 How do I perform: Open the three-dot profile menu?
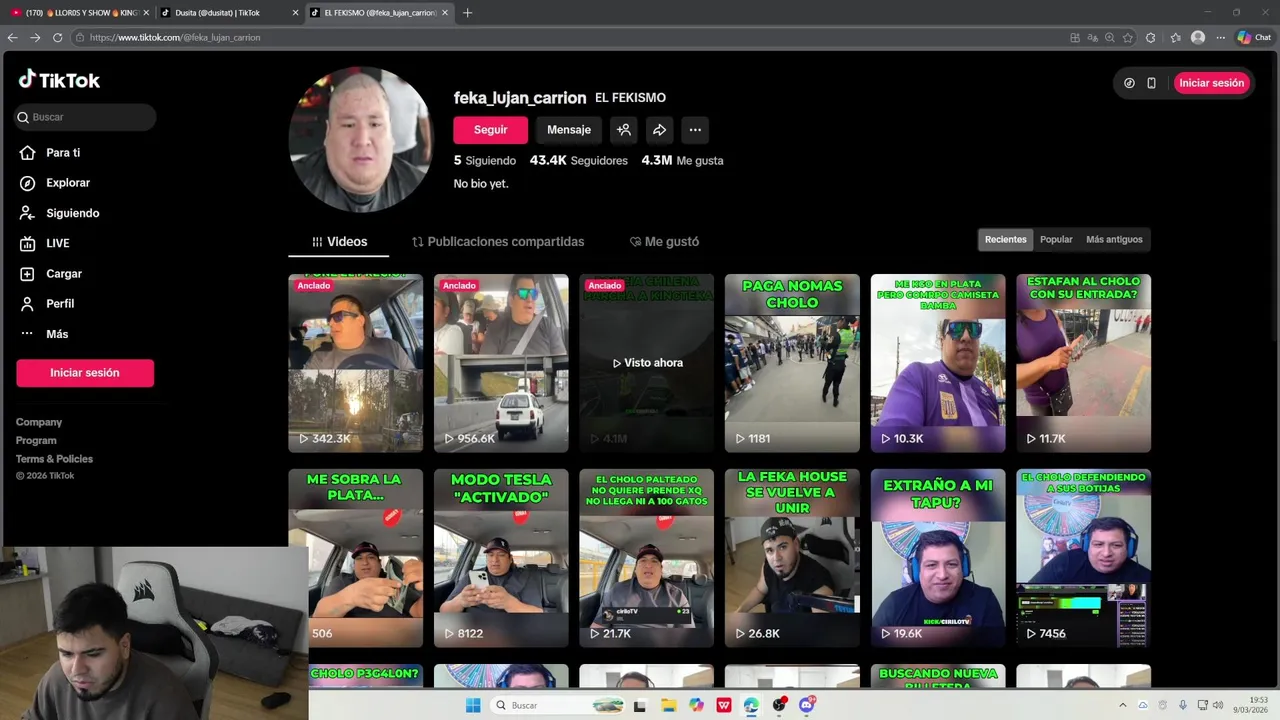695,130
